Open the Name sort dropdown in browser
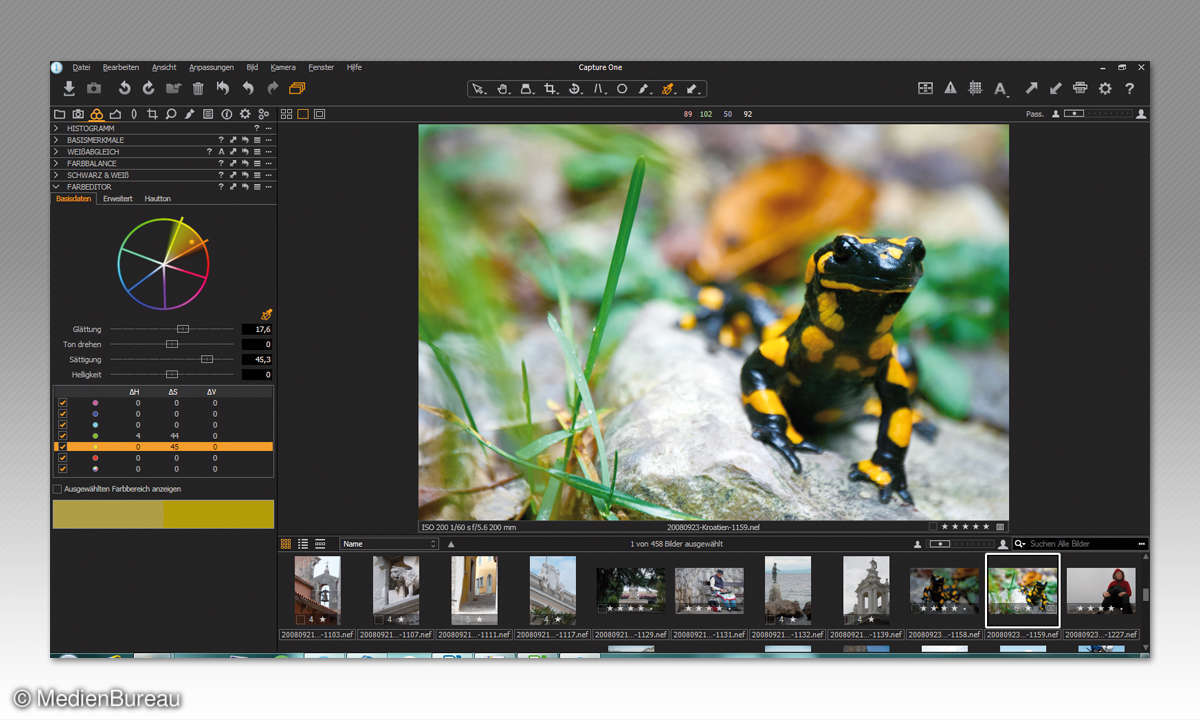This screenshot has width=1200, height=720. coord(389,544)
